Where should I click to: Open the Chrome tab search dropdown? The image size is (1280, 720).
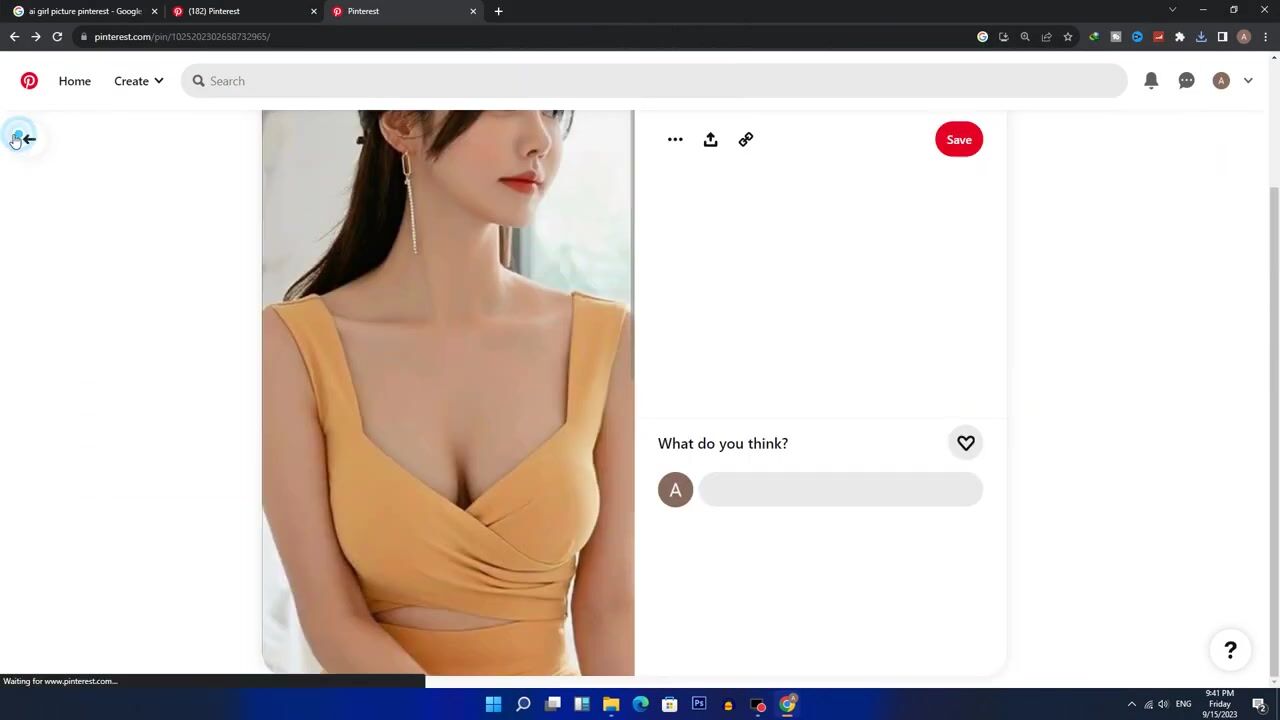coord(1172,11)
